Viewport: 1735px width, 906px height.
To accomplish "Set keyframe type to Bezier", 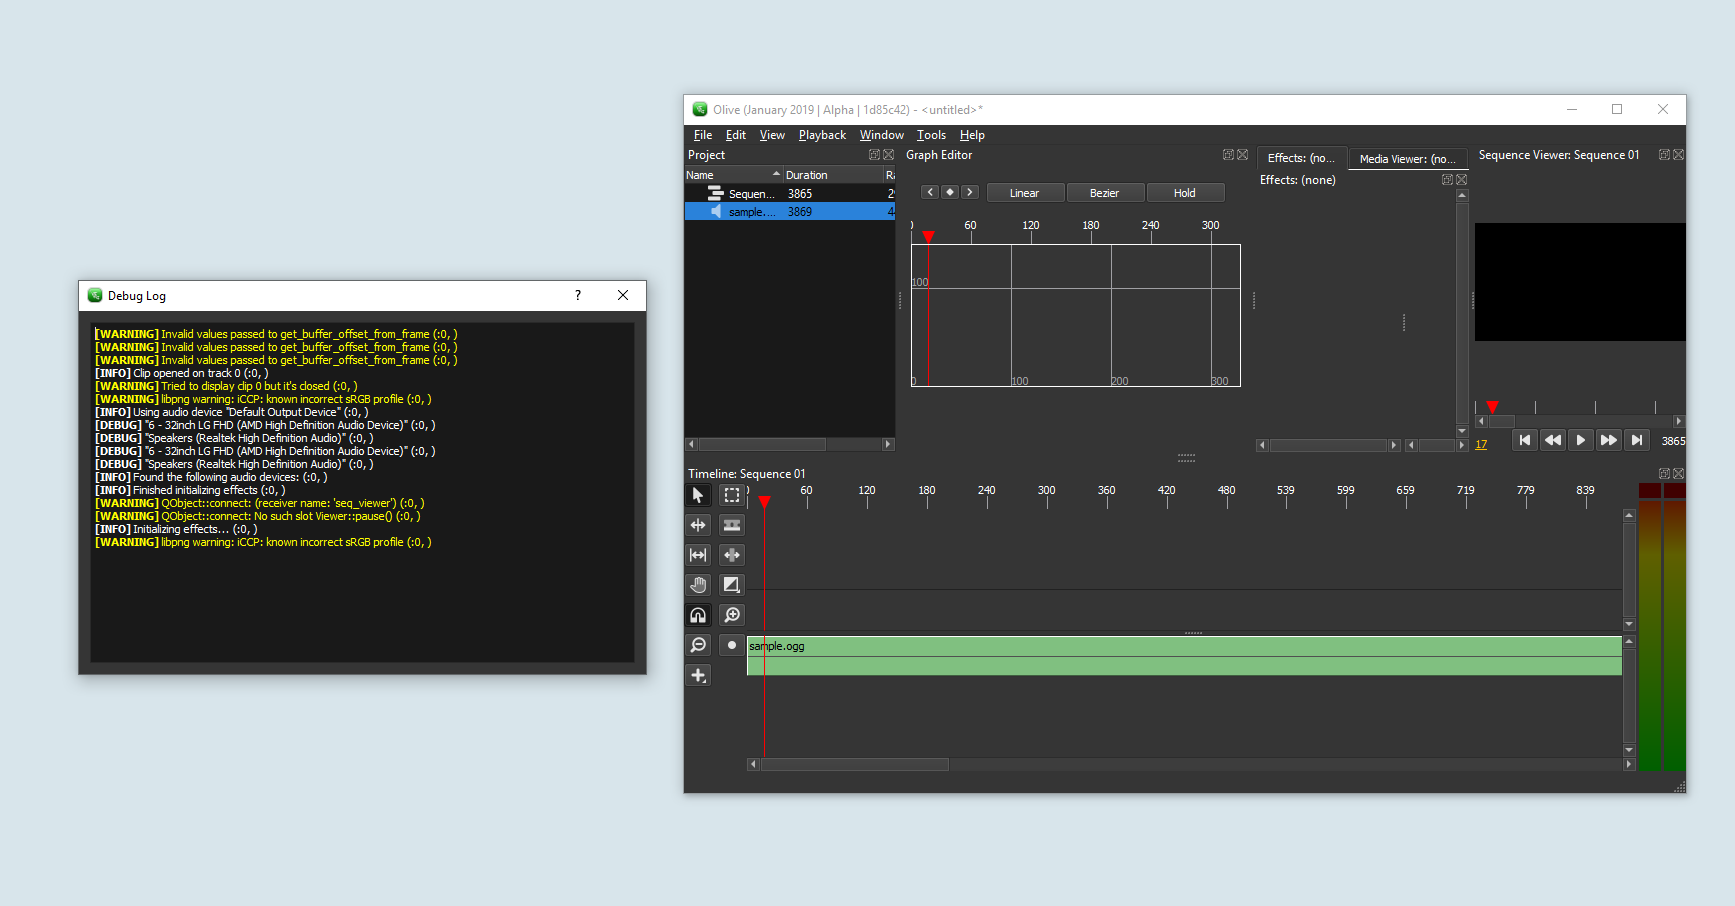I will tap(1105, 193).
